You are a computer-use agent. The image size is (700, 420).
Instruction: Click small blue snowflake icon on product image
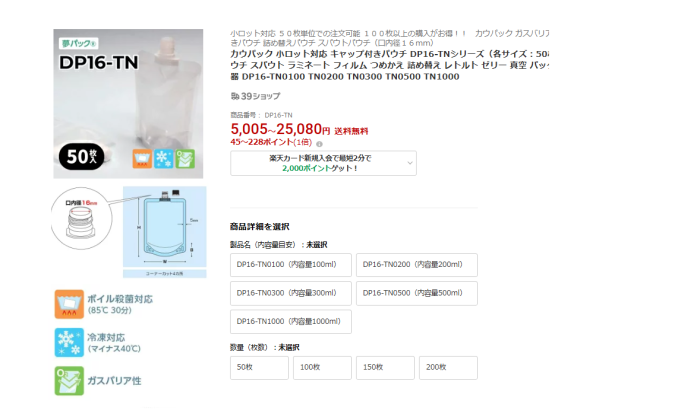(163, 159)
